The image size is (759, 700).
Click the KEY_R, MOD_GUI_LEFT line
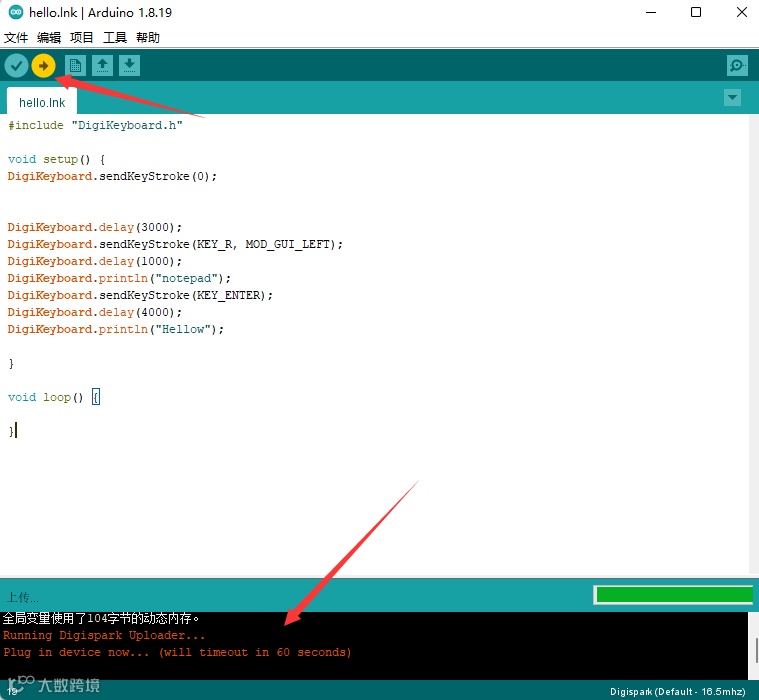click(175, 244)
